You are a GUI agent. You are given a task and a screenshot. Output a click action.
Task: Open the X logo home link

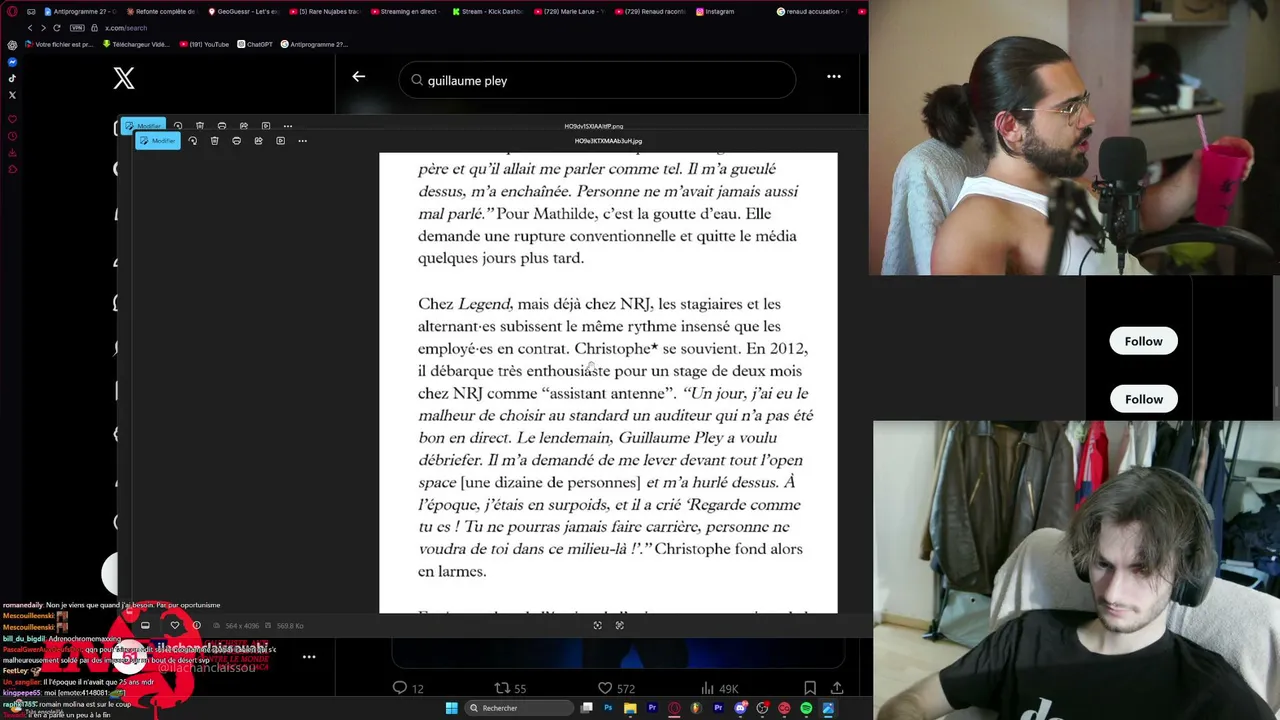(x=124, y=79)
